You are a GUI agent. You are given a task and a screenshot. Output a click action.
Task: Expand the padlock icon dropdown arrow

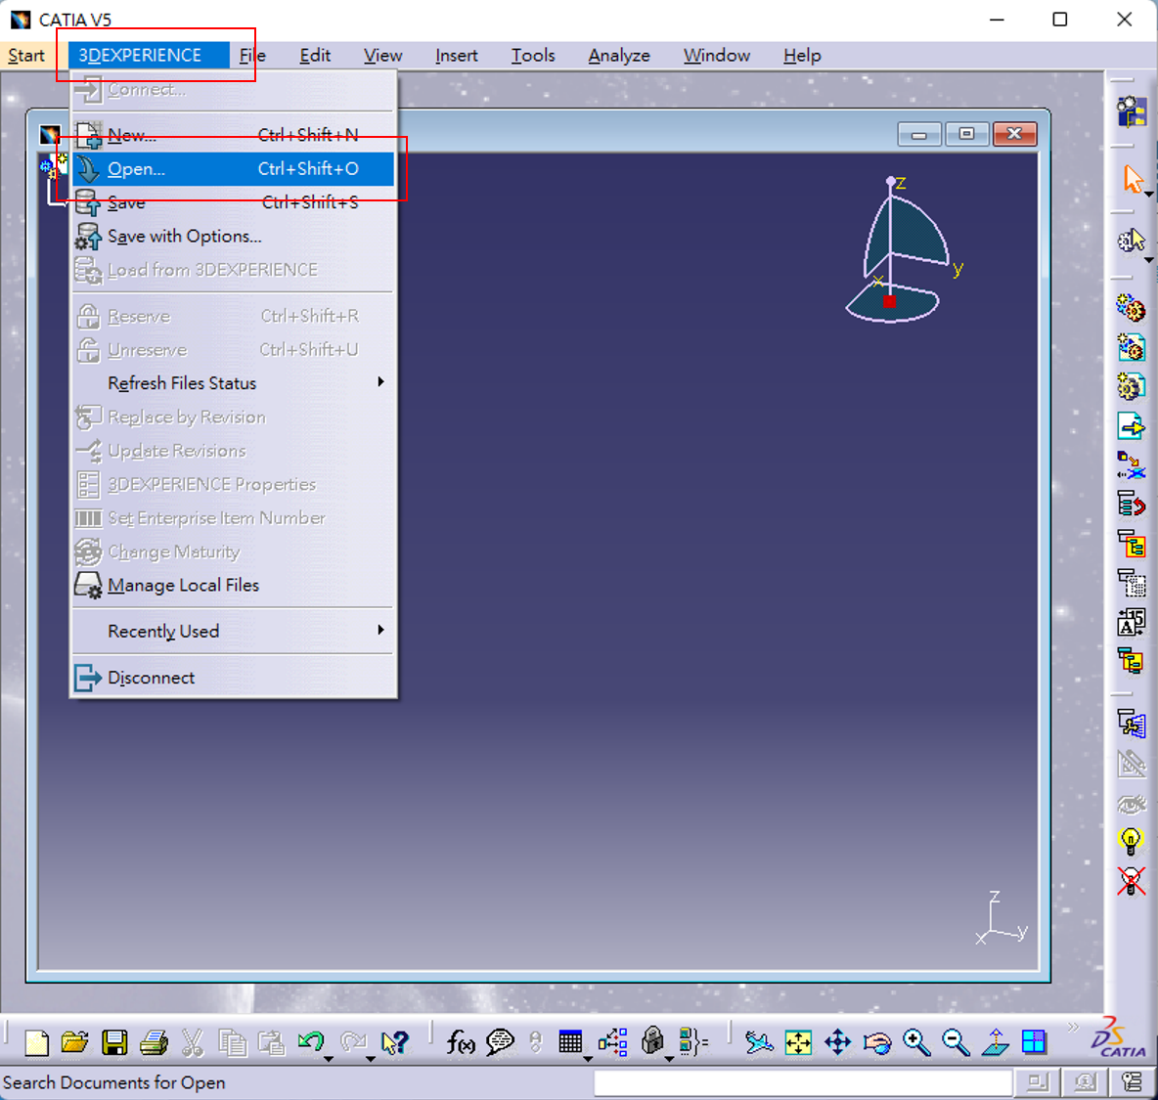click(669, 1059)
